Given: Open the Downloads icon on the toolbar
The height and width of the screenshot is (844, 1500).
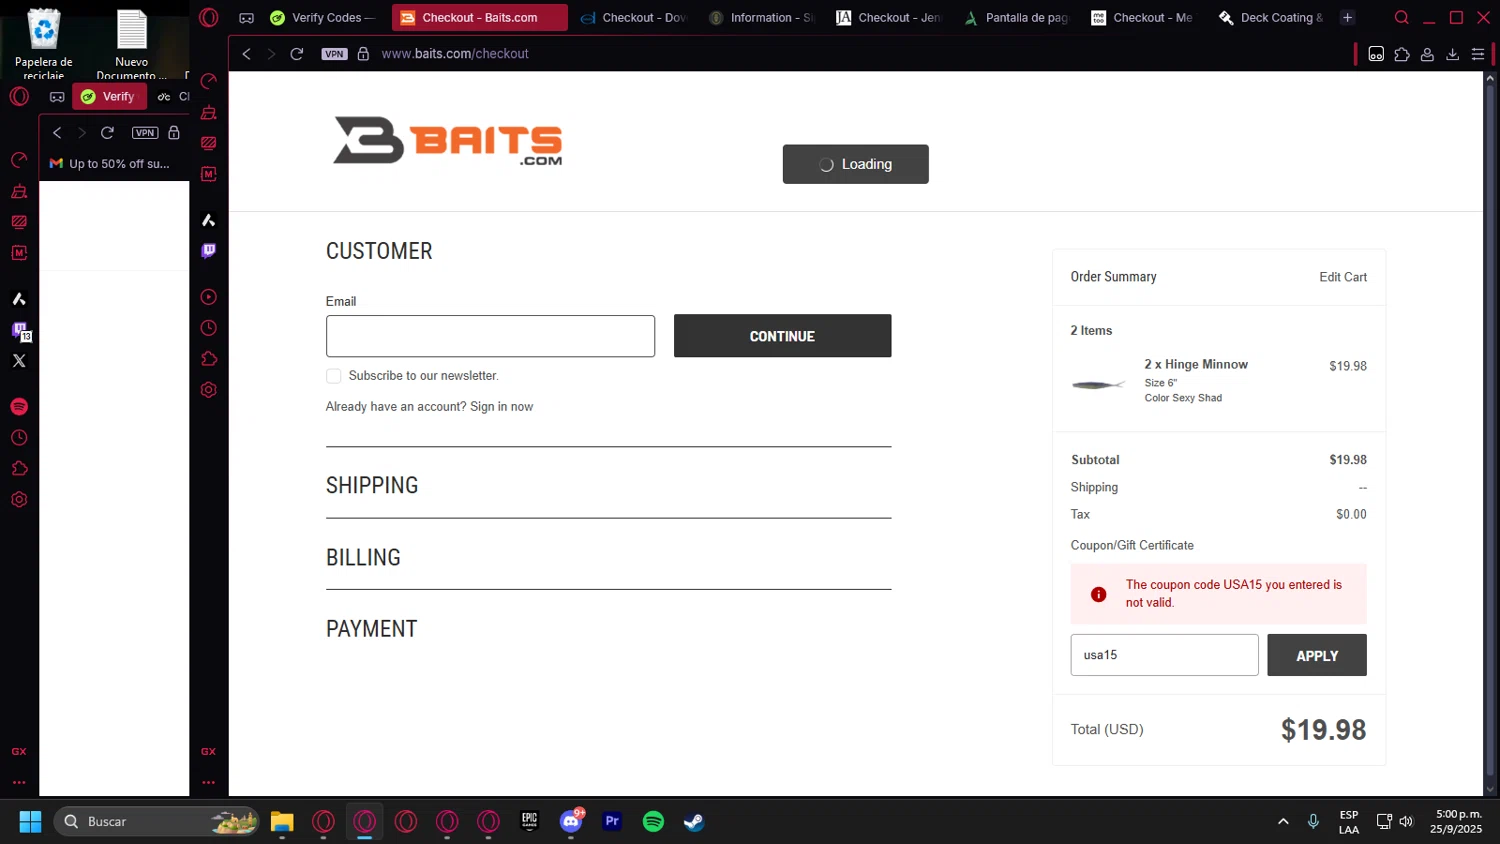Looking at the screenshot, I should pyautogui.click(x=1452, y=54).
